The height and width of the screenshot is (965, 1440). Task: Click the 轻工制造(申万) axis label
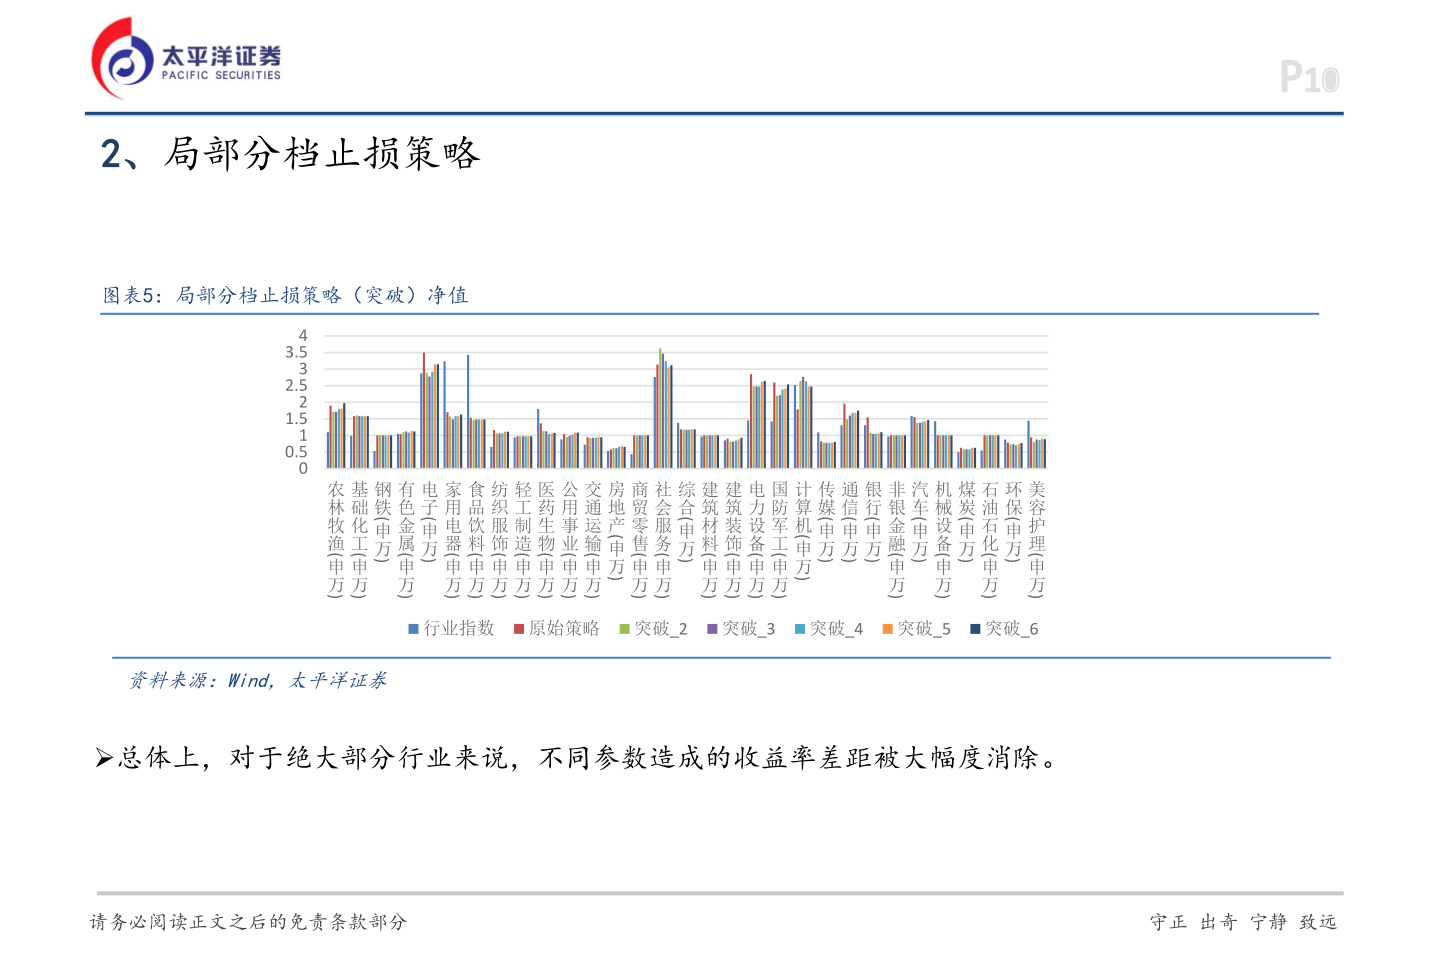523,539
